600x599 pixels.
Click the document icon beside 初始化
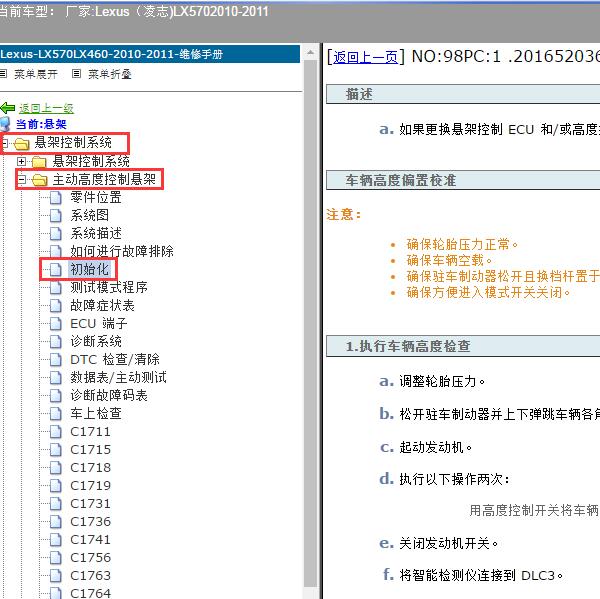(x=55, y=270)
